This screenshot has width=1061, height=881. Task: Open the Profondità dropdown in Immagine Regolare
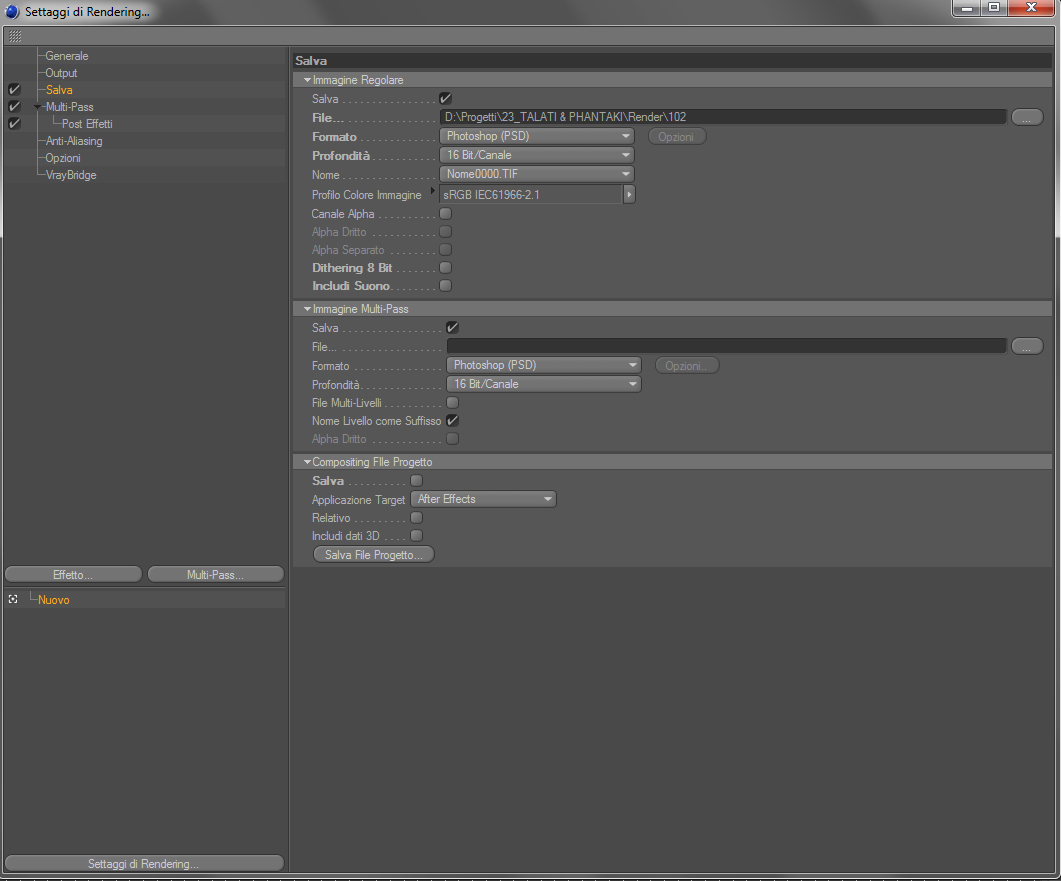tap(537, 155)
